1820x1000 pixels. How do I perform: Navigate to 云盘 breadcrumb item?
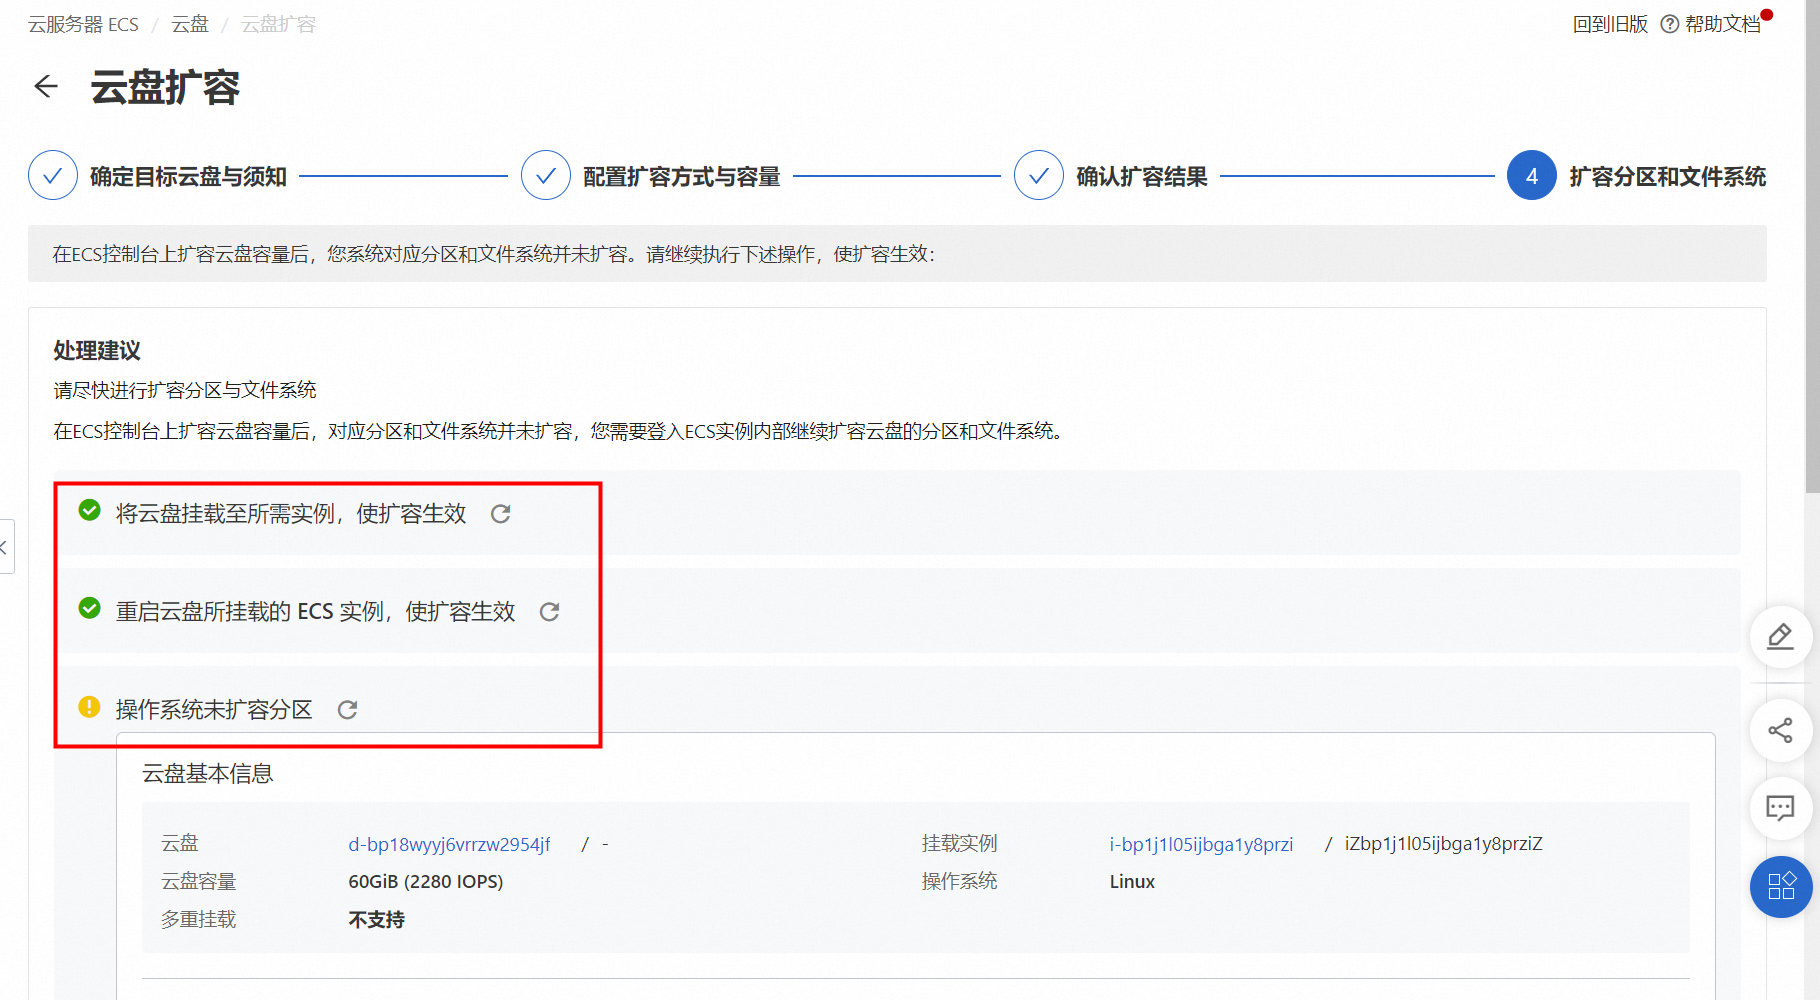point(190,24)
